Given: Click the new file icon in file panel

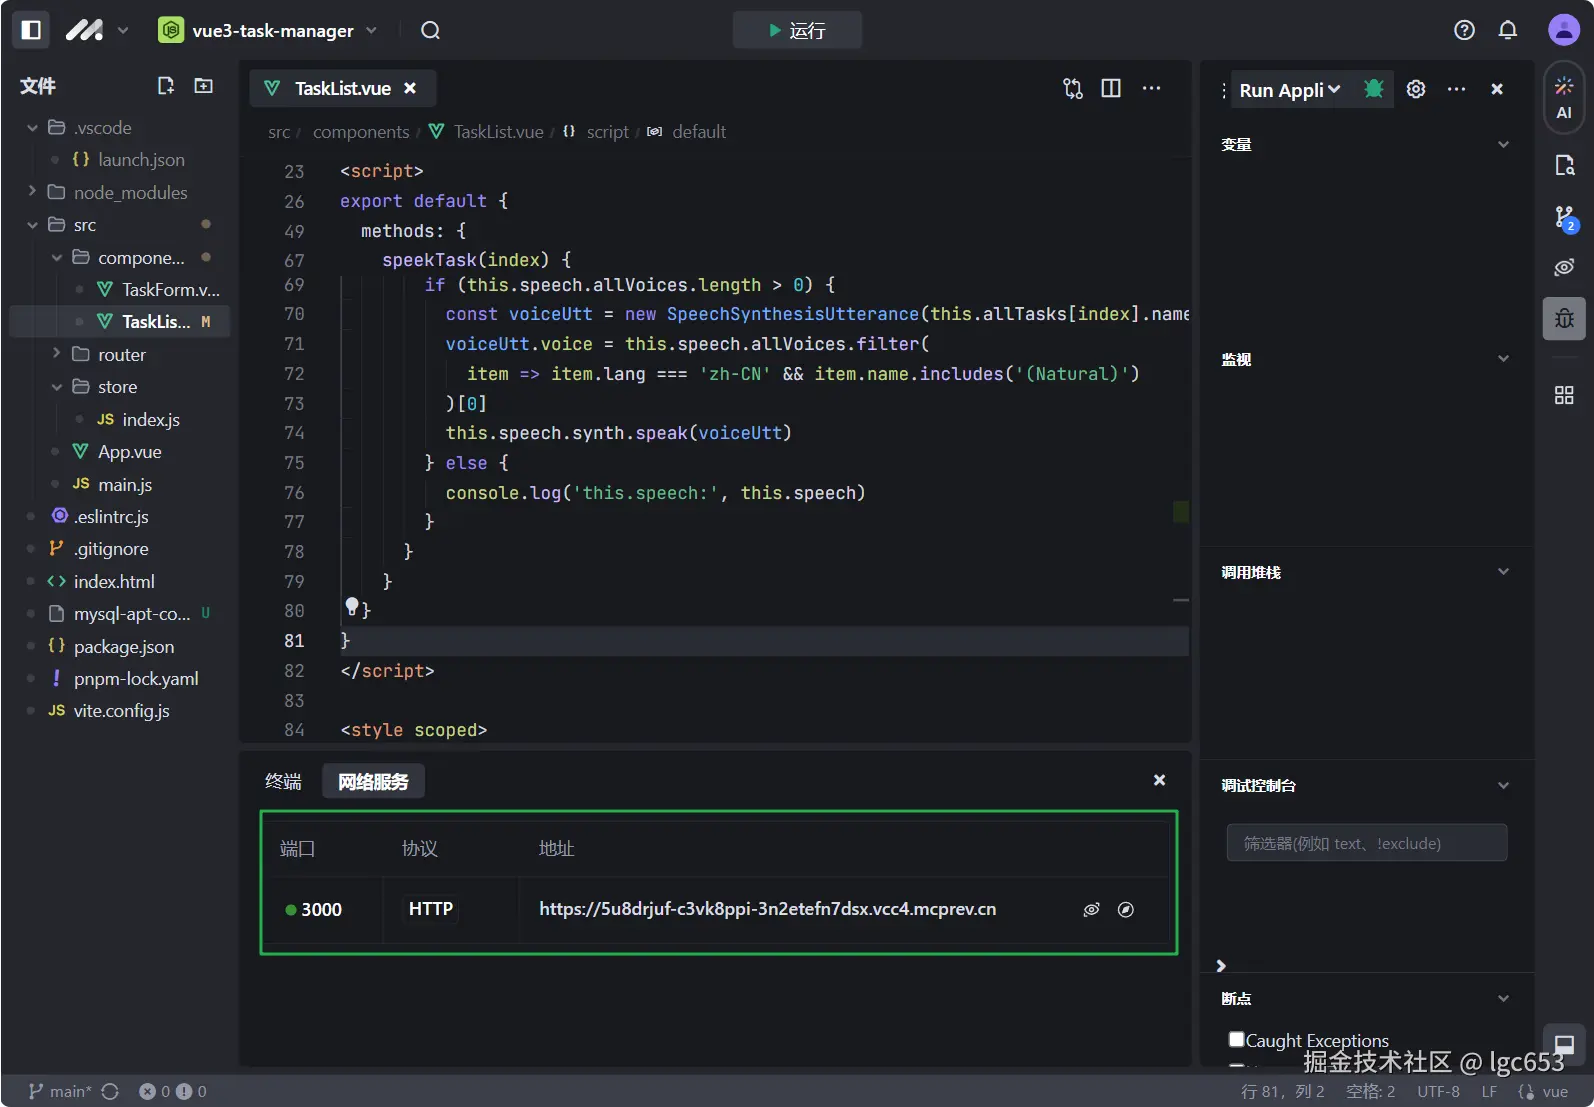Looking at the screenshot, I should (x=166, y=86).
